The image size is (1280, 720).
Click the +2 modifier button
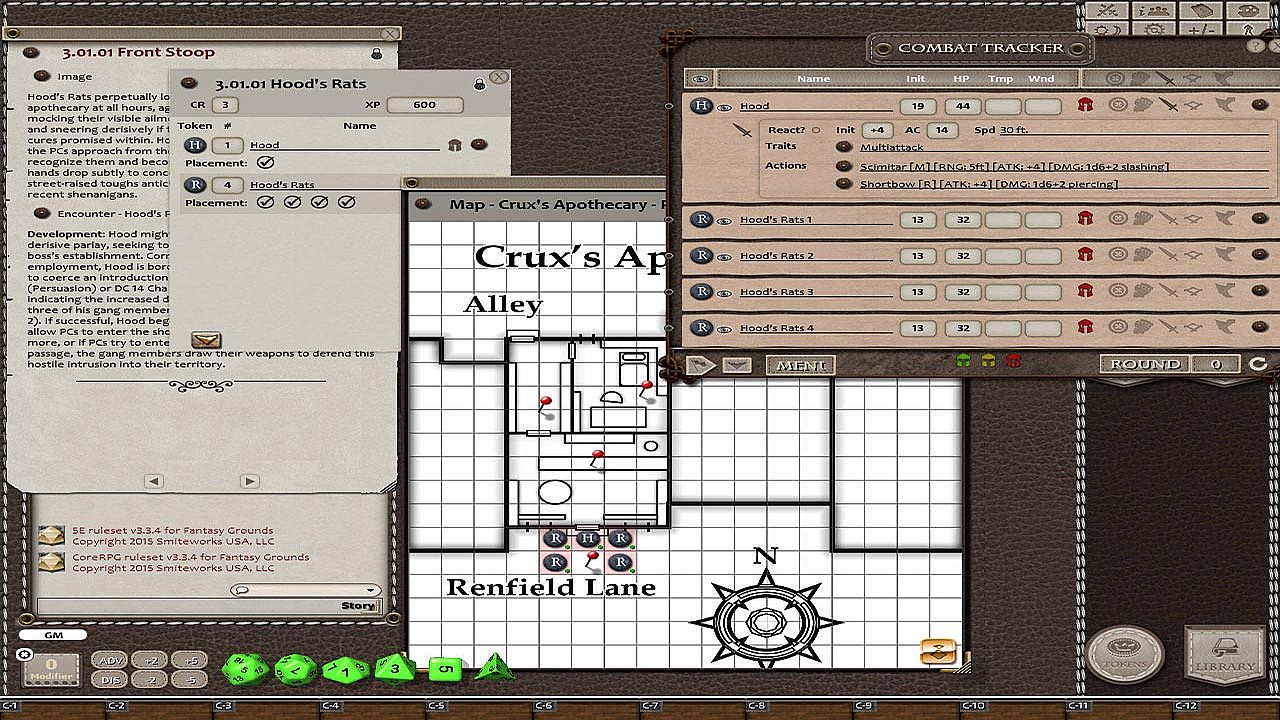(149, 660)
